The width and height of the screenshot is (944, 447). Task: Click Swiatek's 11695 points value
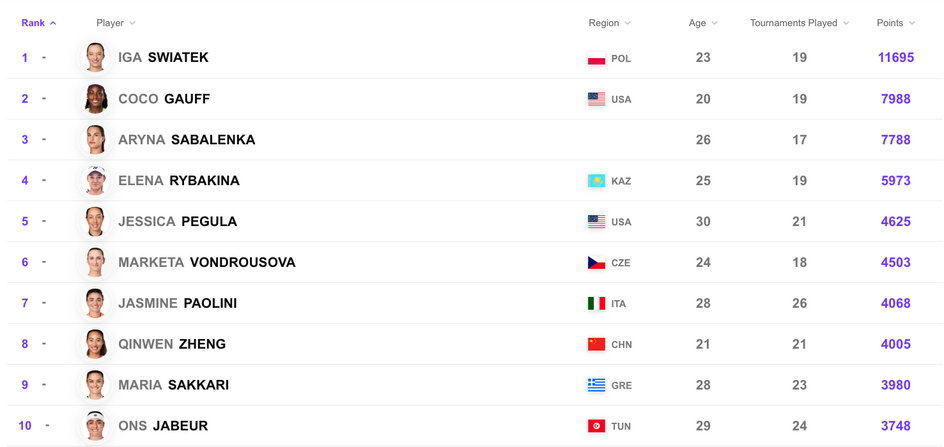[896, 58]
